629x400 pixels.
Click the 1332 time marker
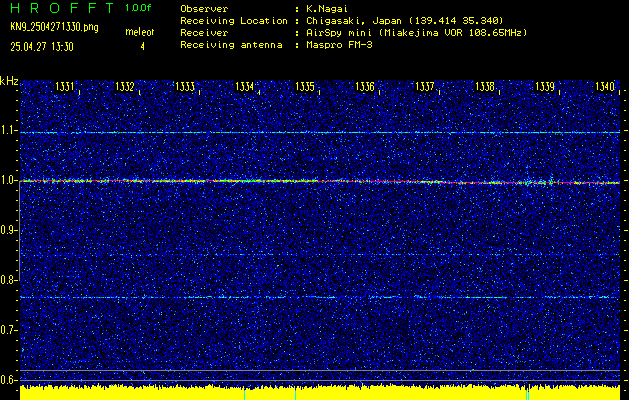[125, 87]
